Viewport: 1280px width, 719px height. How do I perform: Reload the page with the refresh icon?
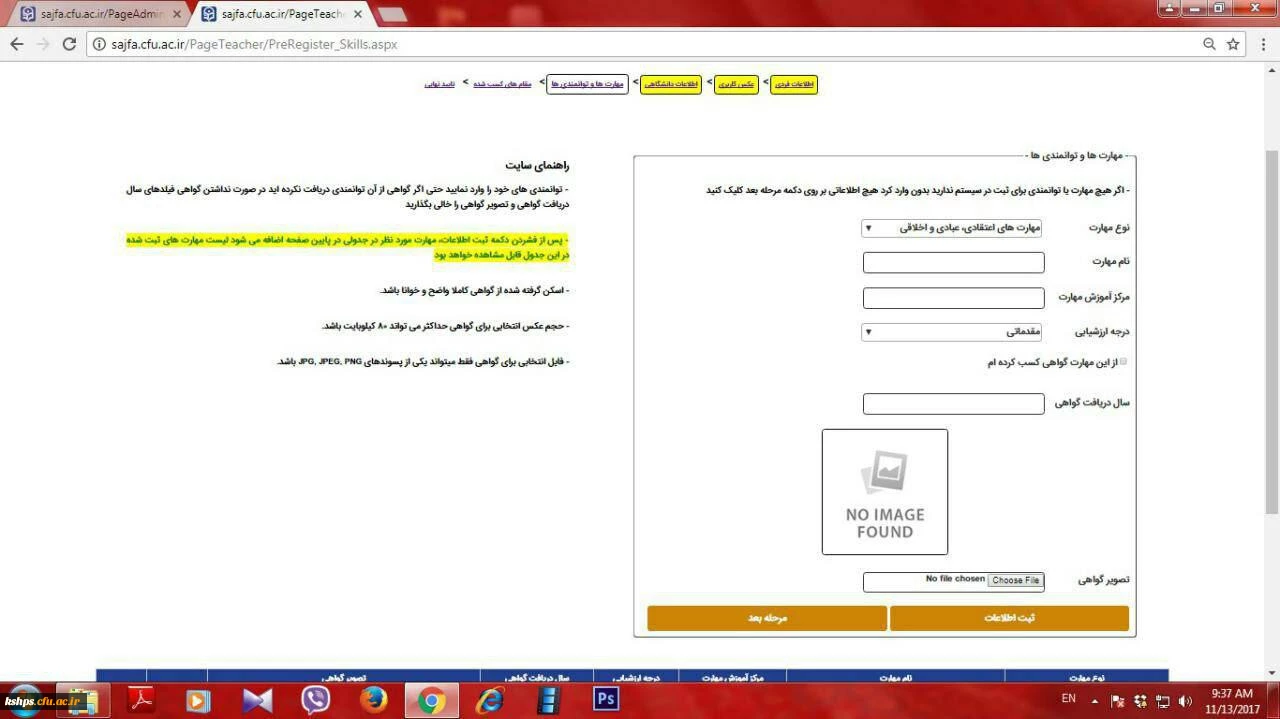pyautogui.click(x=69, y=44)
